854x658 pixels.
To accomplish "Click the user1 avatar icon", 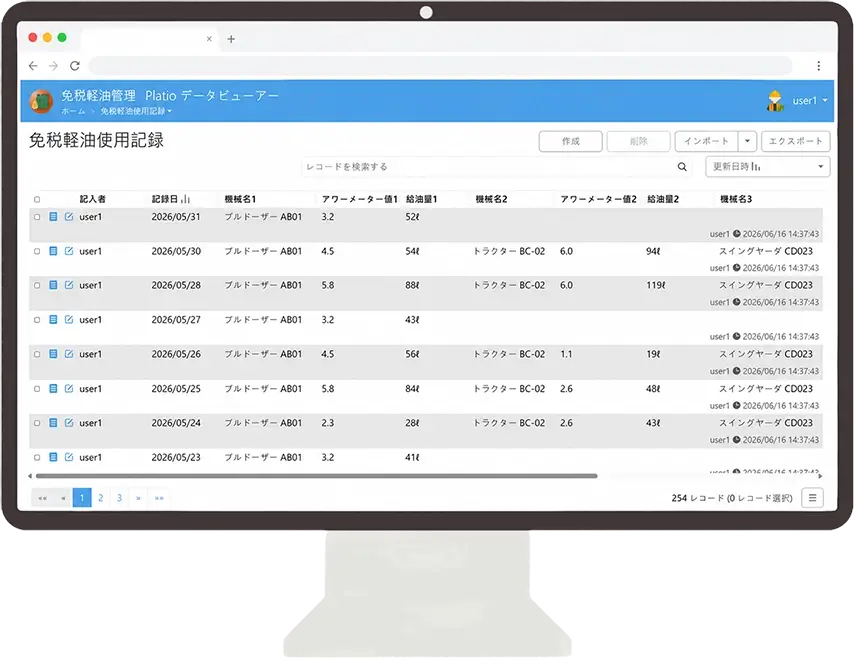I will click(x=775, y=101).
